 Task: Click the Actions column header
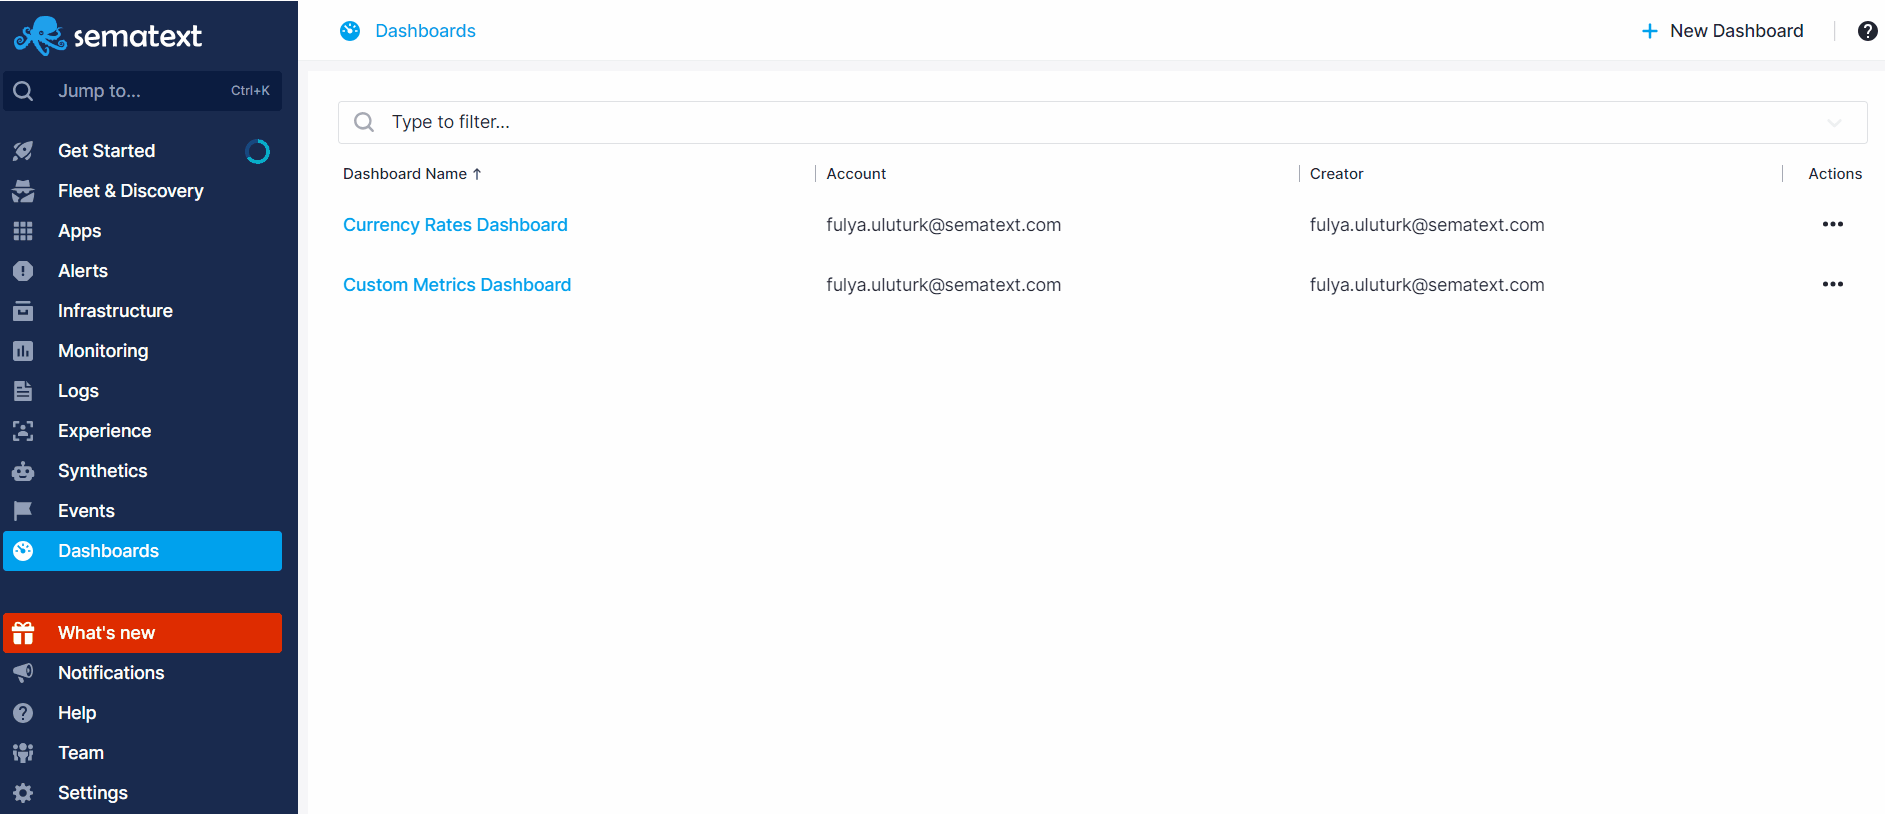(x=1835, y=174)
